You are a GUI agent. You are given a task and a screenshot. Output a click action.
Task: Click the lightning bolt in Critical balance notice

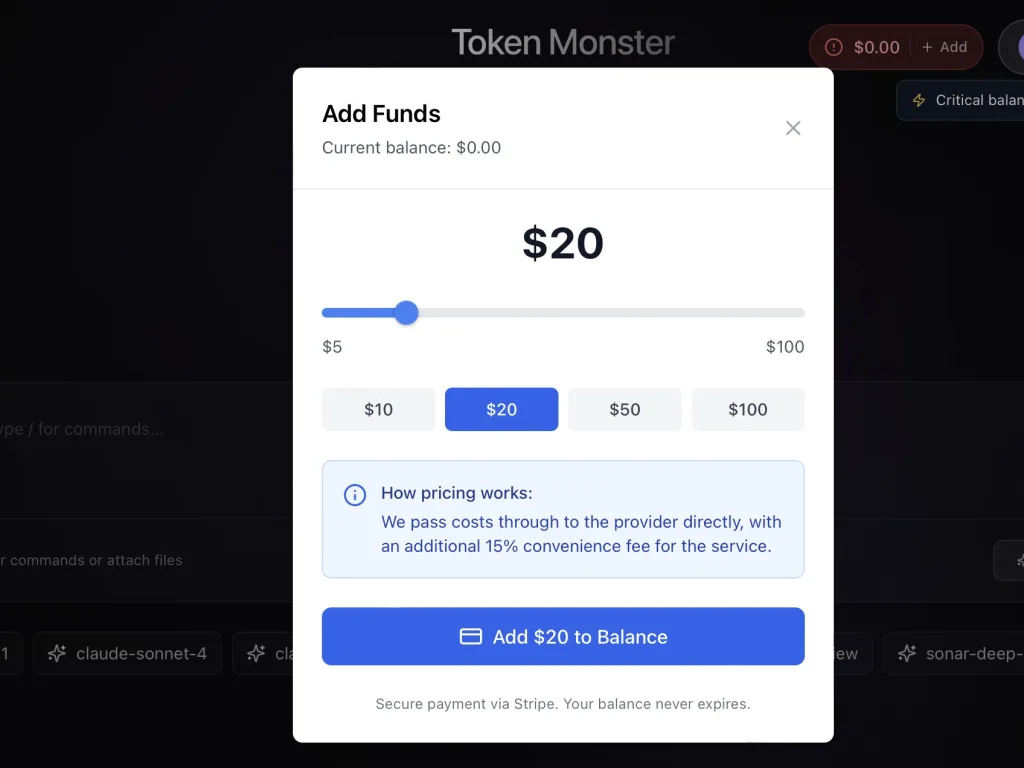919,100
